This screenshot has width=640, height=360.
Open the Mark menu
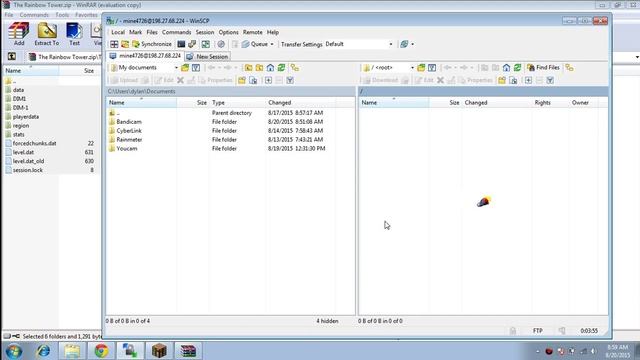tap(136, 32)
